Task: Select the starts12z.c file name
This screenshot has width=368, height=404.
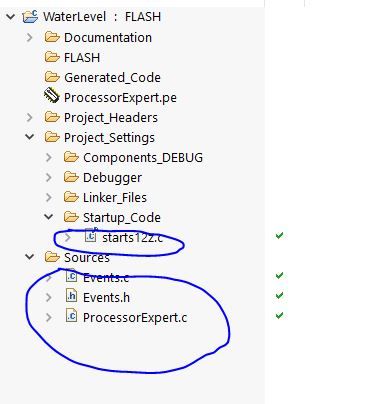Action: click(133, 238)
